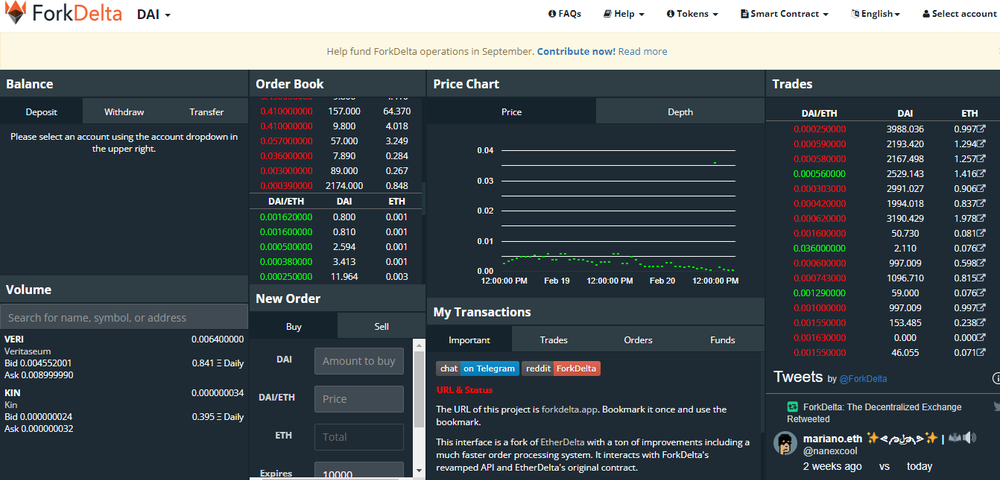Open the Important transactions tab

(x=469, y=340)
